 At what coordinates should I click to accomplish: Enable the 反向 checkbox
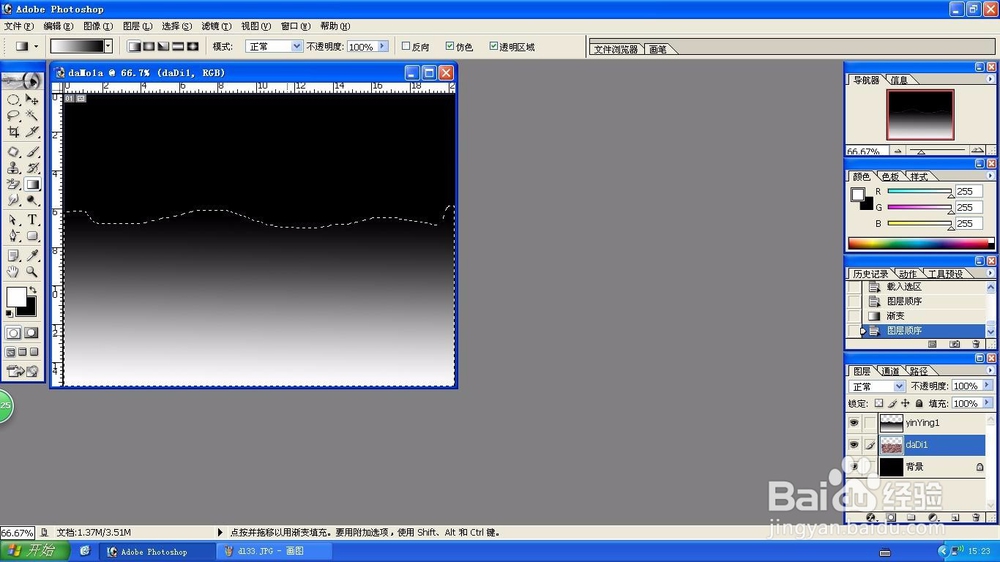(x=406, y=46)
